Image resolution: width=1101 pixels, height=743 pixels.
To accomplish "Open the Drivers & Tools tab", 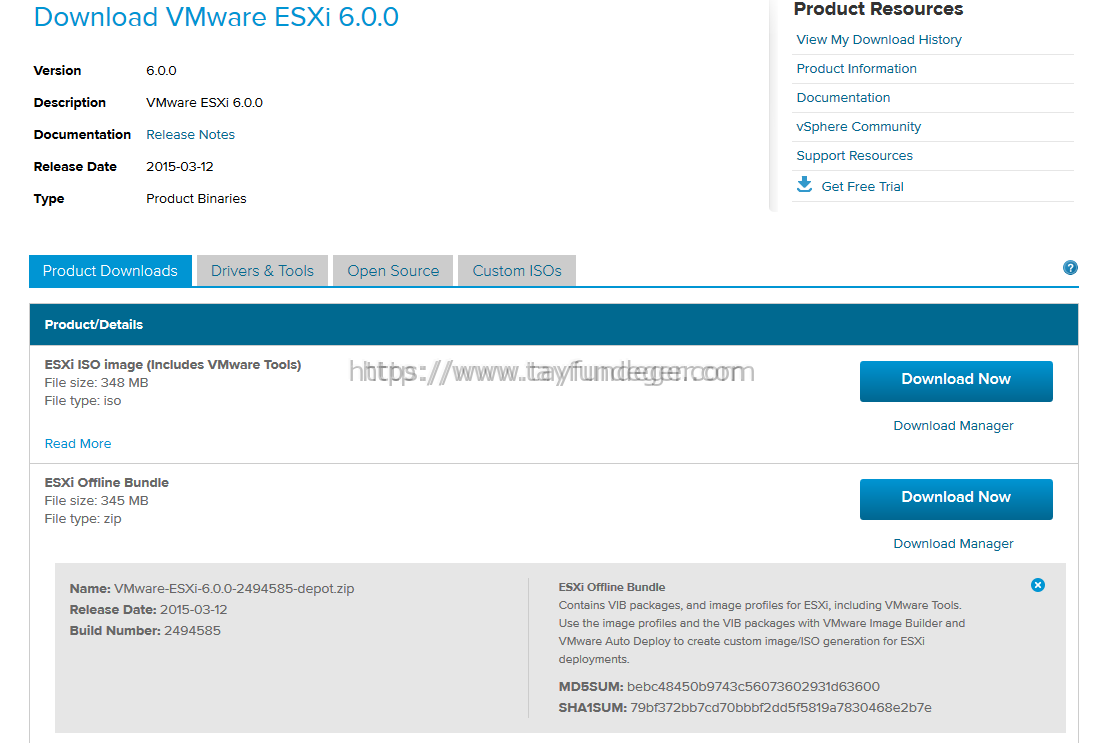I will 263,270.
